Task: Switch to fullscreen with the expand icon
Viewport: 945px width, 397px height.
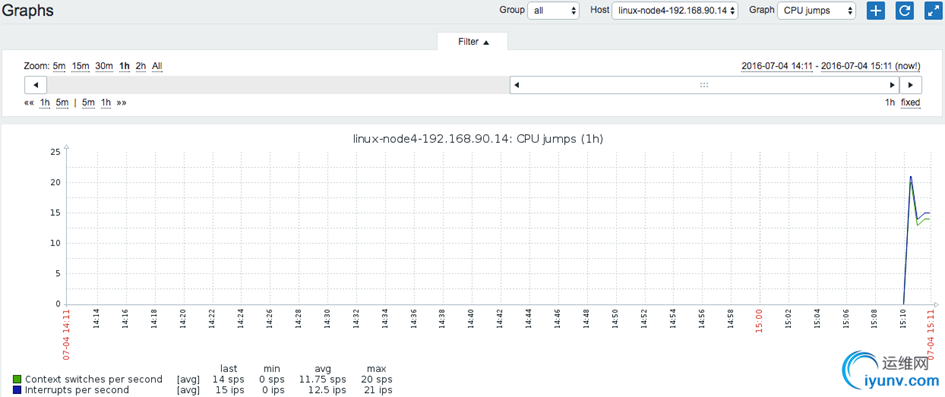Action: pos(934,10)
